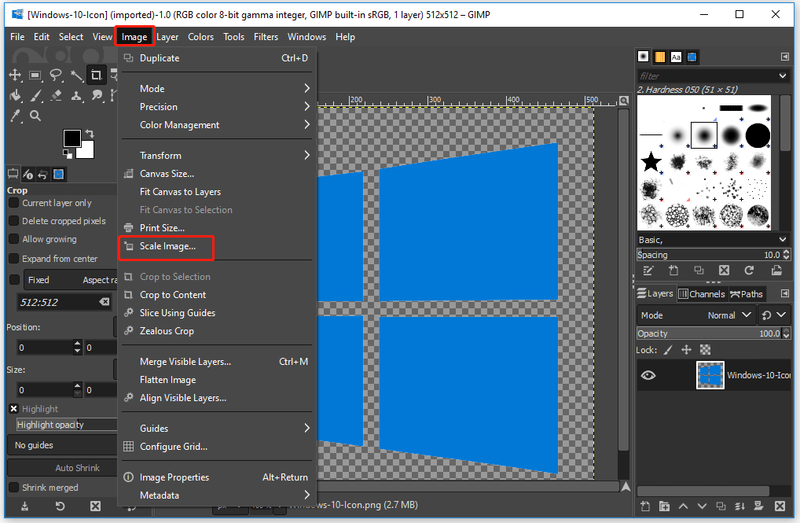Viewport: 800px width, 523px height.
Task: Choose the Color Picker eyedropper tool
Action: [15, 116]
